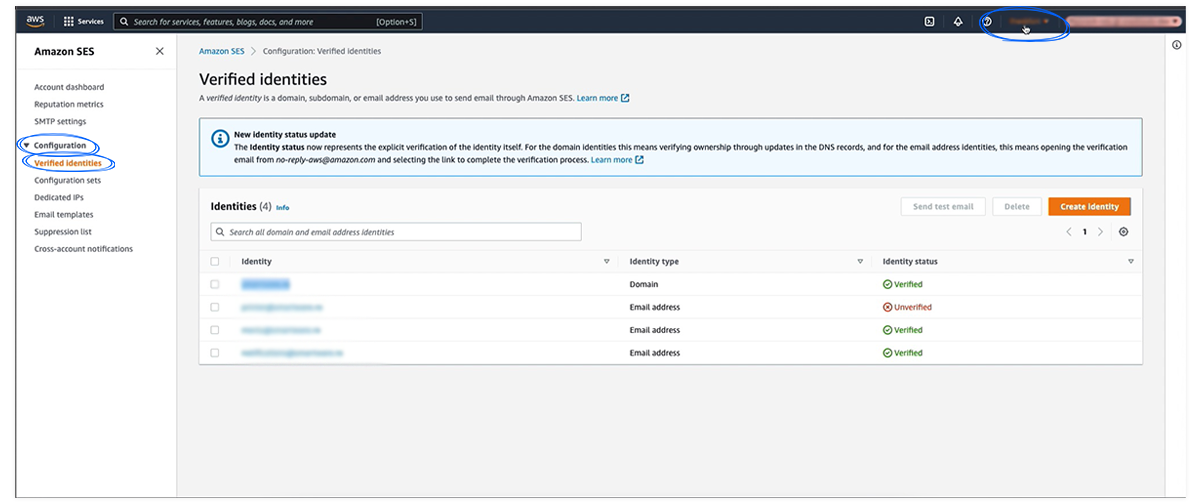Sort by the Identity type column arrow
This screenshot has width=1200, height=504.
pyautogui.click(x=860, y=262)
